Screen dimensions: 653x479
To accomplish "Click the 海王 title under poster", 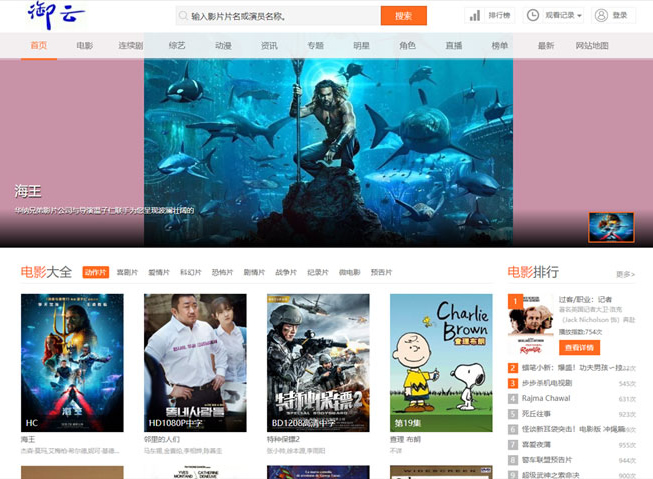I will coord(28,439).
